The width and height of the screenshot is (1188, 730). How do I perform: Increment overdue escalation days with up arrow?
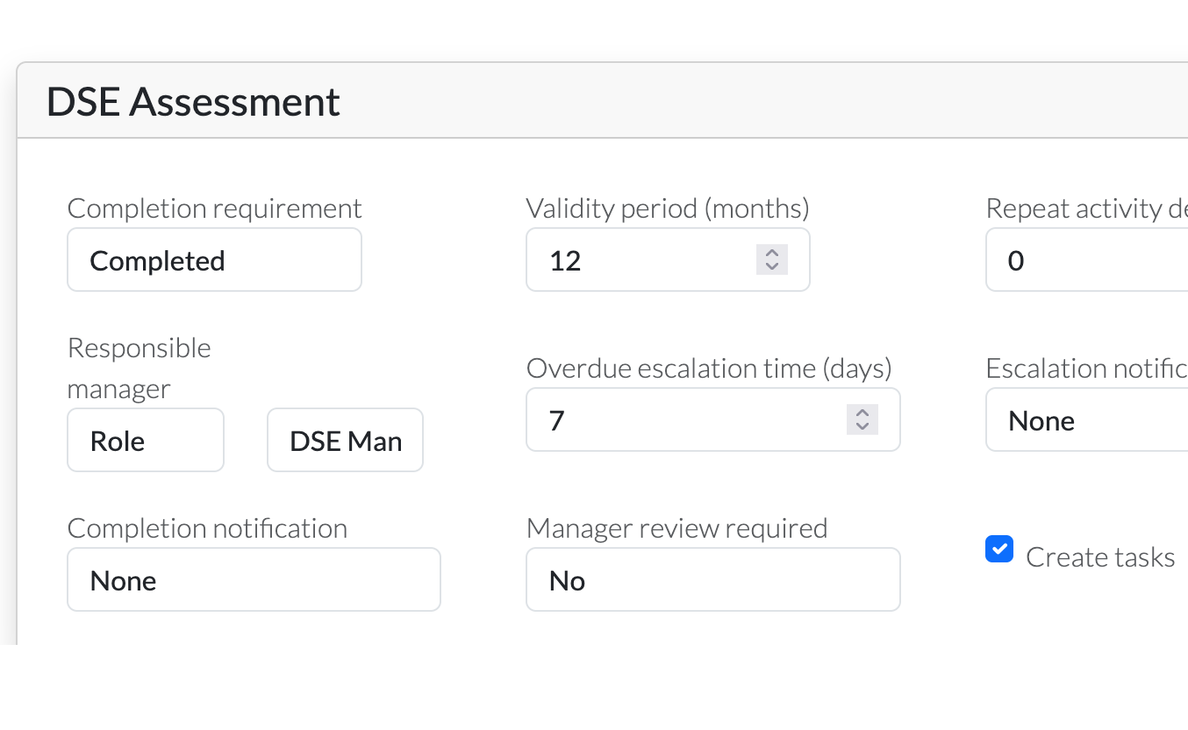pos(862,413)
